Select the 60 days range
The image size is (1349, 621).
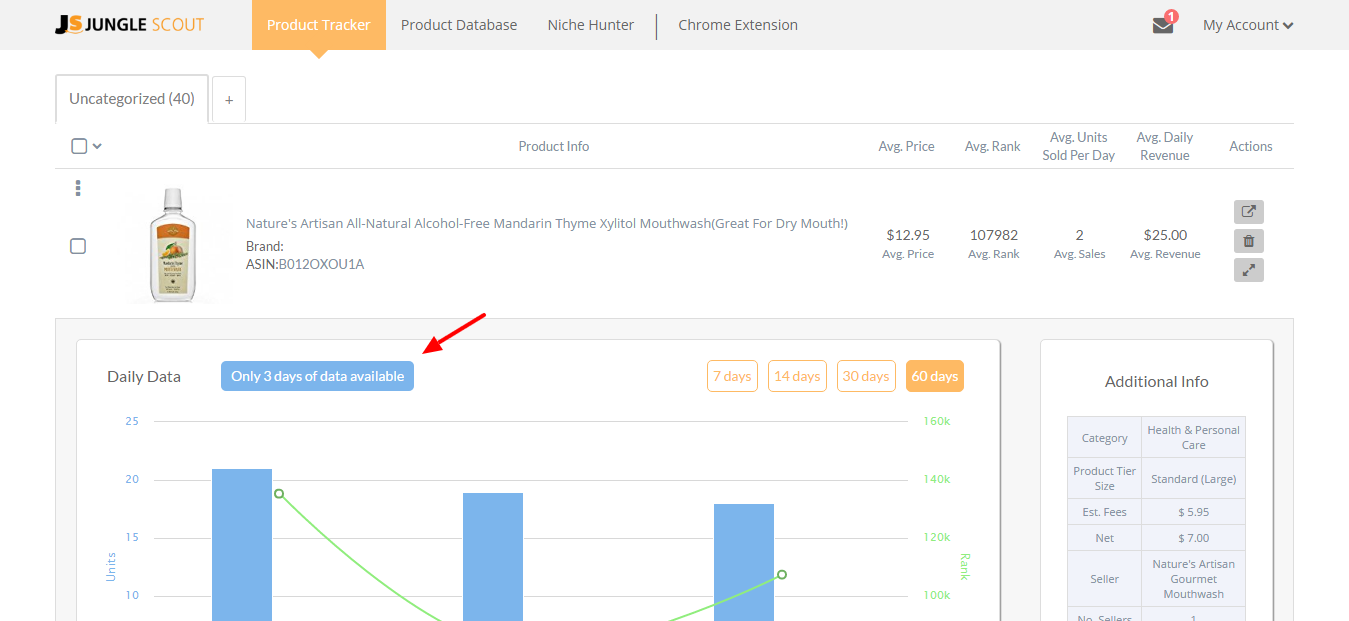(x=935, y=376)
